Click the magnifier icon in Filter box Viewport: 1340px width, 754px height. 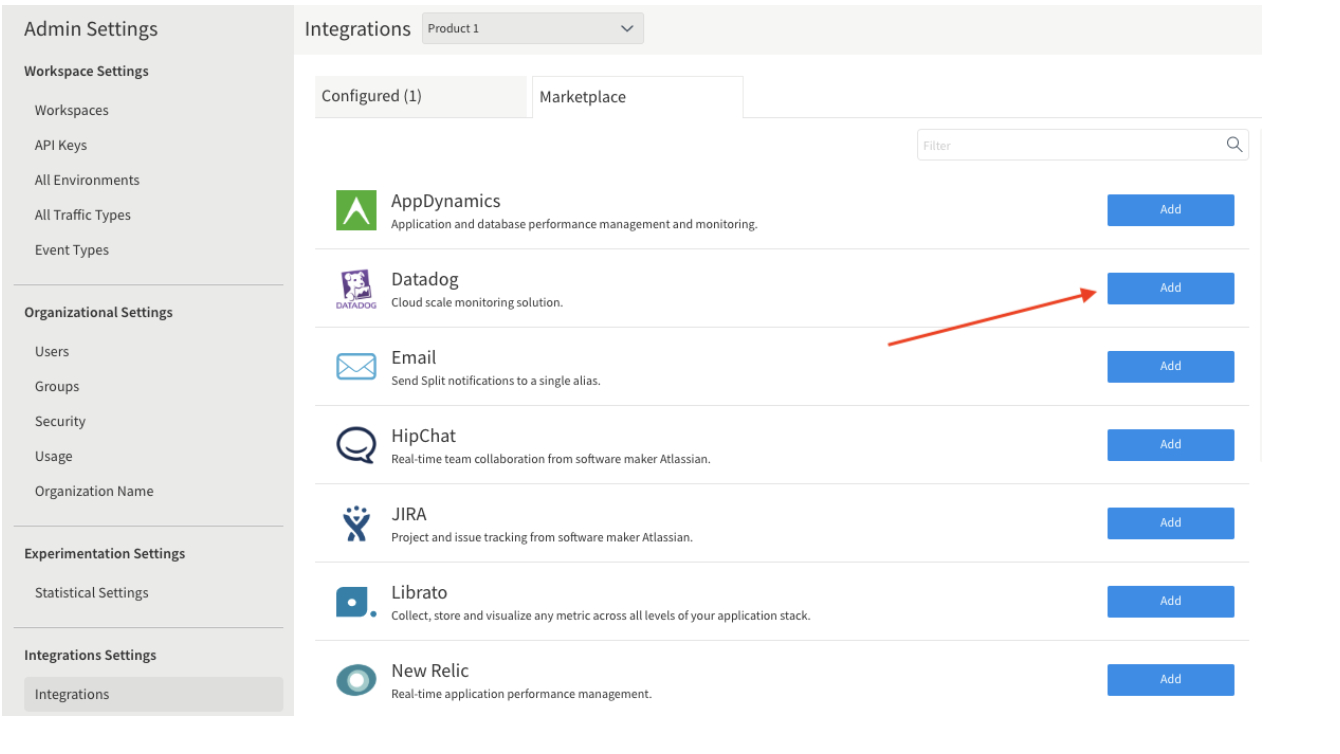1235,144
